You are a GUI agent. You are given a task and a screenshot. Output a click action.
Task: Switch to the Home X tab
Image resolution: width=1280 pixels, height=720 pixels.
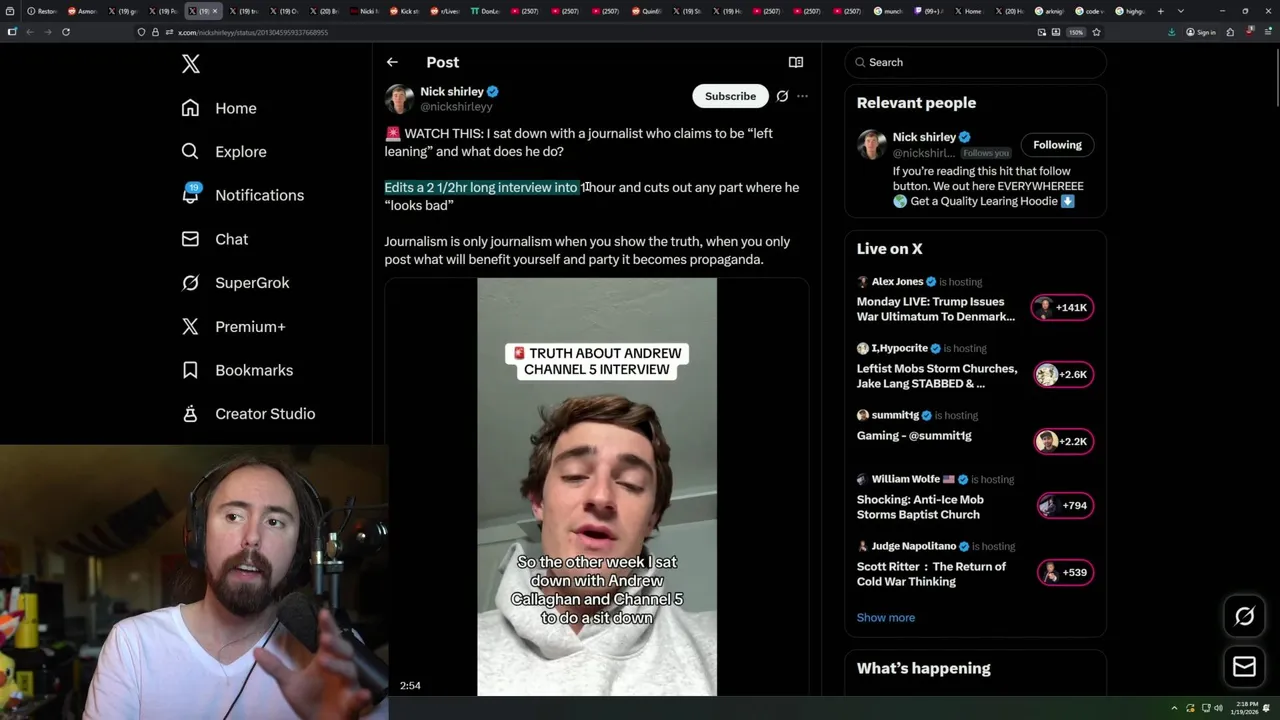[x=970, y=11]
